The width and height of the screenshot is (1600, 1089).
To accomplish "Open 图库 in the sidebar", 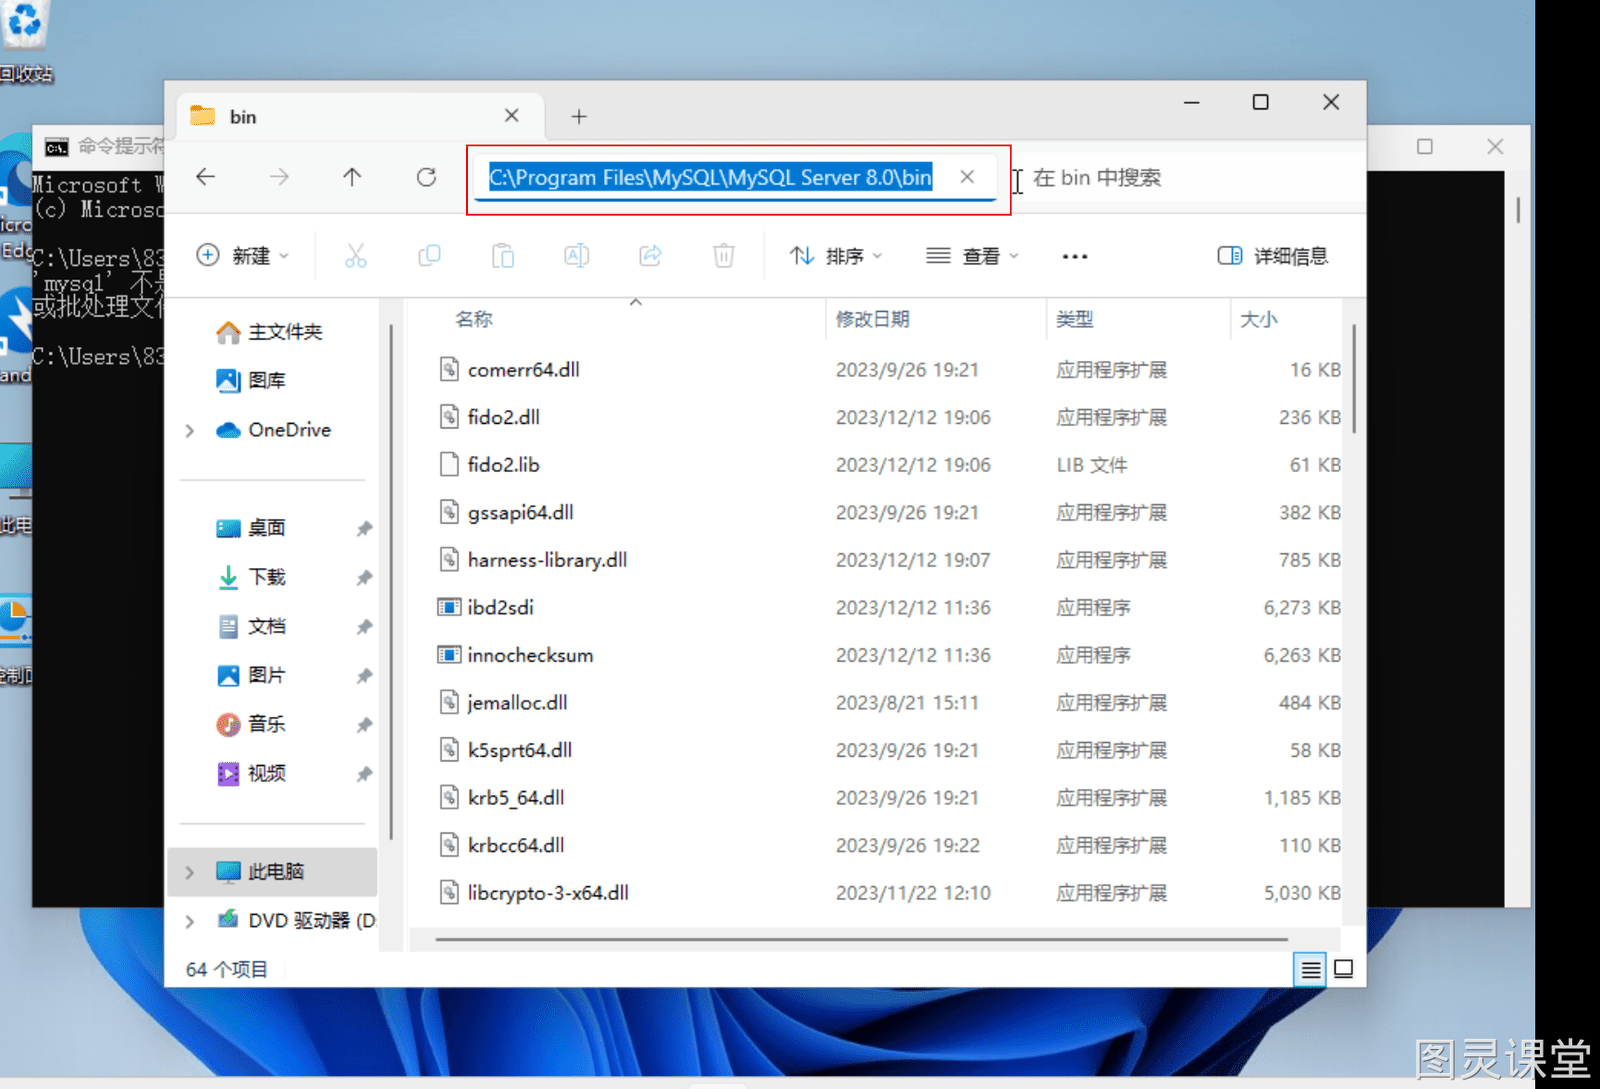I will [x=252, y=381].
